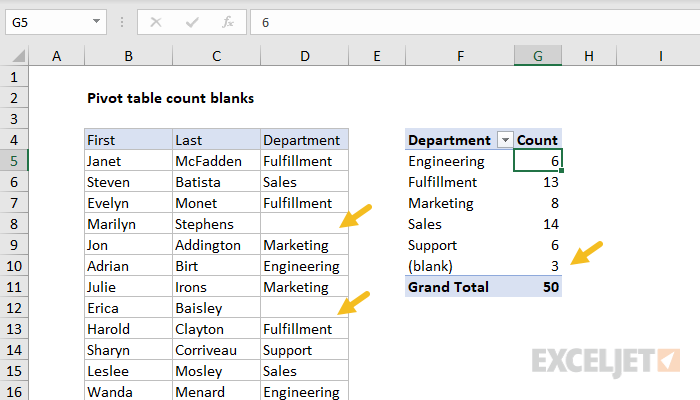Select the cell containing 'Addington'
700x400 pixels.
coord(216,245)
